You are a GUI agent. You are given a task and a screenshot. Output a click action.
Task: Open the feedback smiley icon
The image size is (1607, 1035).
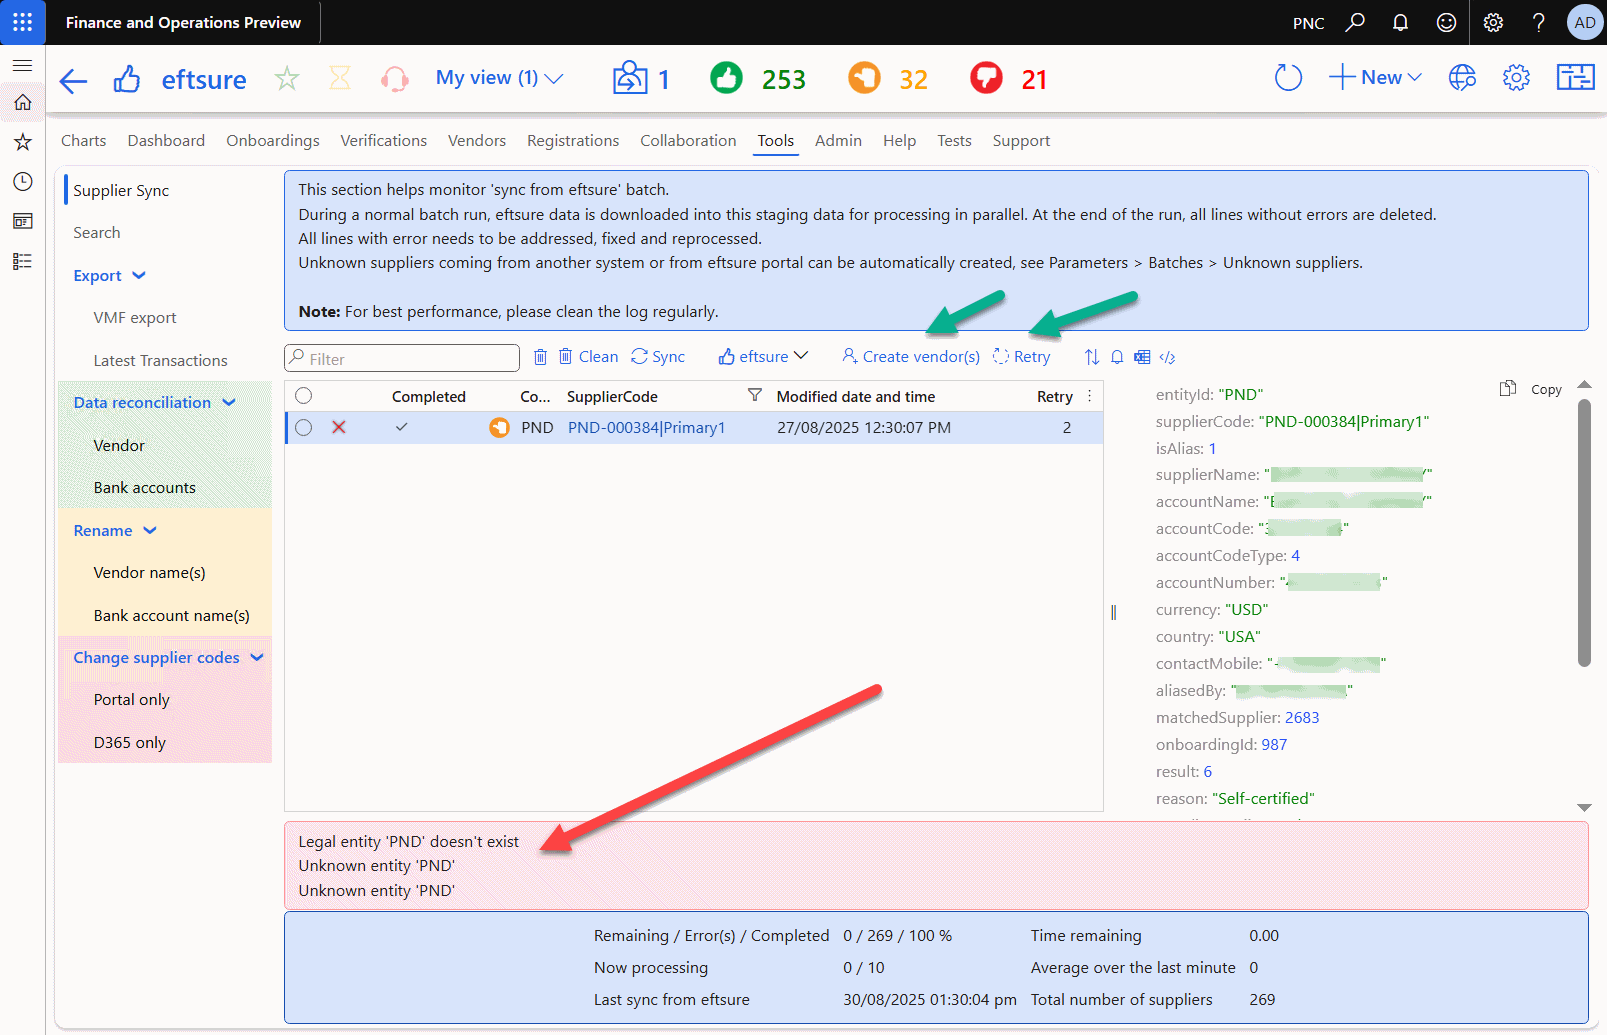(x=1446, y=22)
